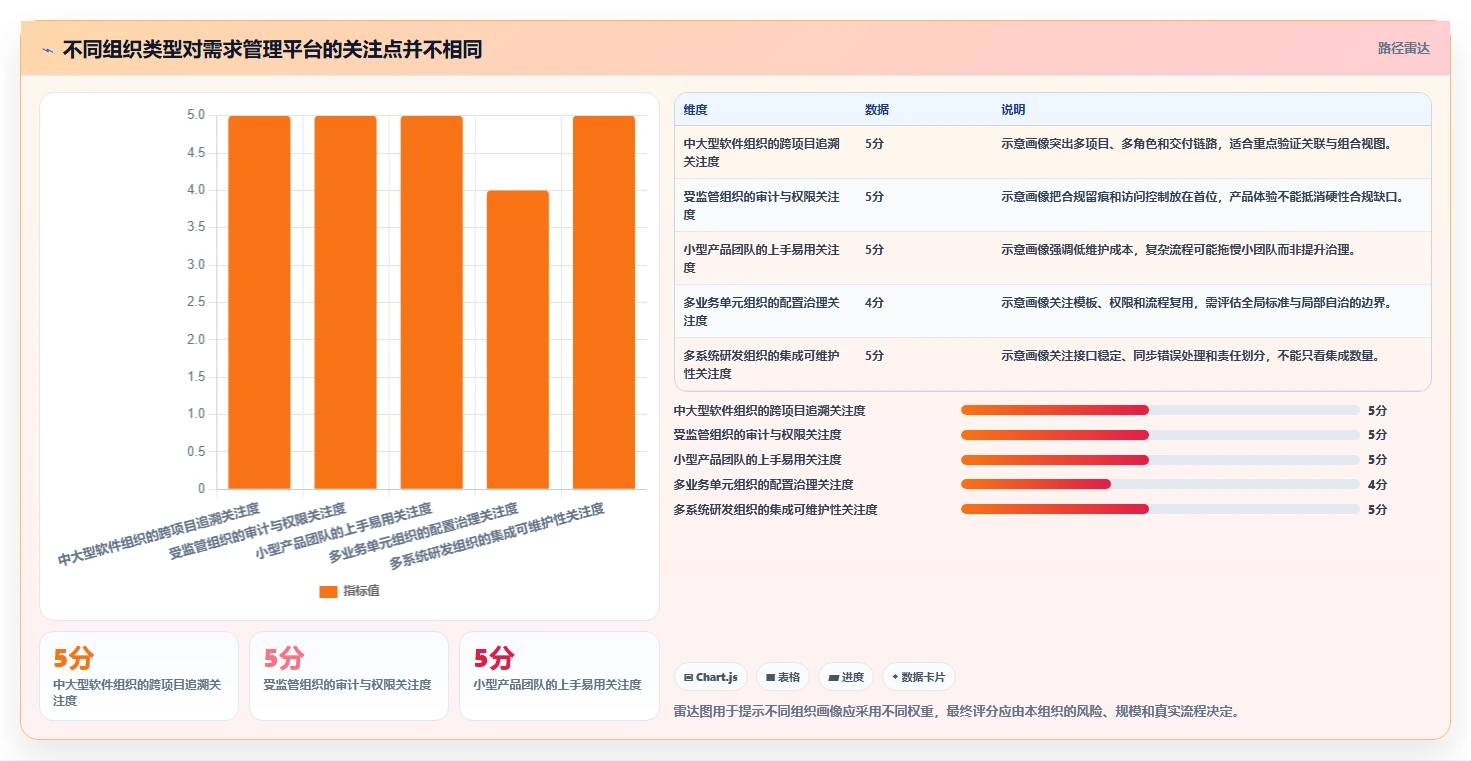
Task: Click the progress bar for 多系统研发组织的集成可维护性关注度
Action: click(x=1160, y=509)
